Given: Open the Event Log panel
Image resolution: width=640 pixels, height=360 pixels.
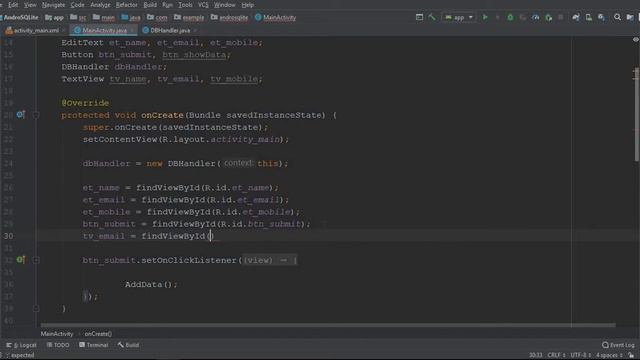Looking at the screenshot, I should pyautogui.click(x=618, y=345).
